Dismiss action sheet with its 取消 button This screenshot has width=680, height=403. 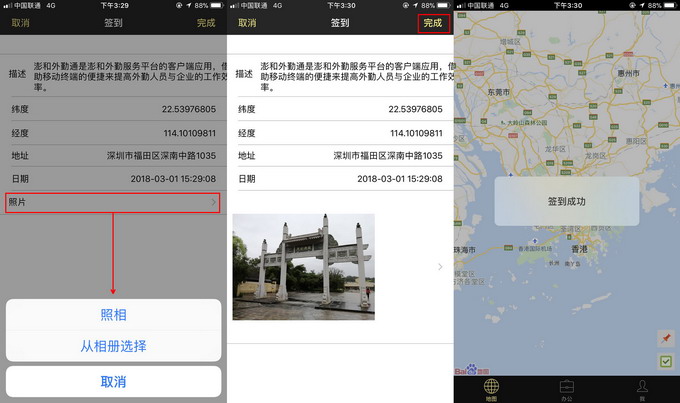coord(113,382)
